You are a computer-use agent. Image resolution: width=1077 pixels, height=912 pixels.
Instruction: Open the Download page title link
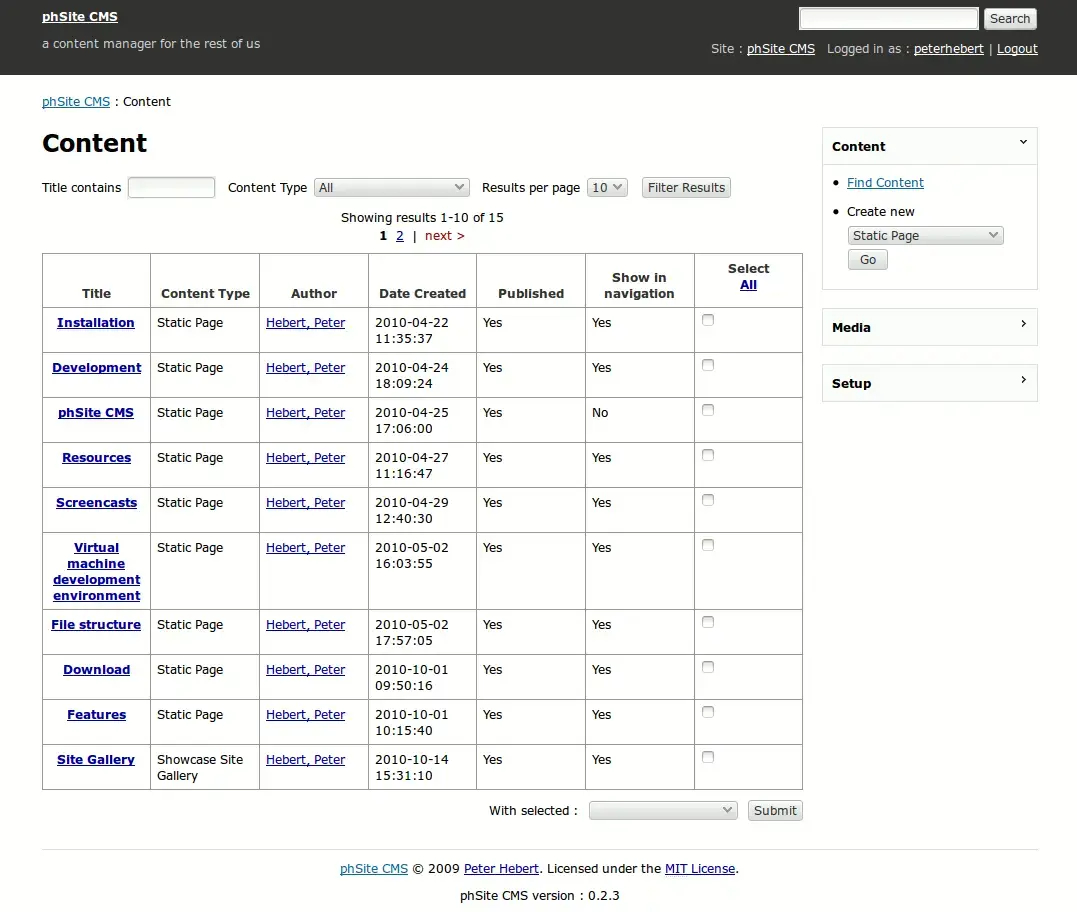coord(96,670)
